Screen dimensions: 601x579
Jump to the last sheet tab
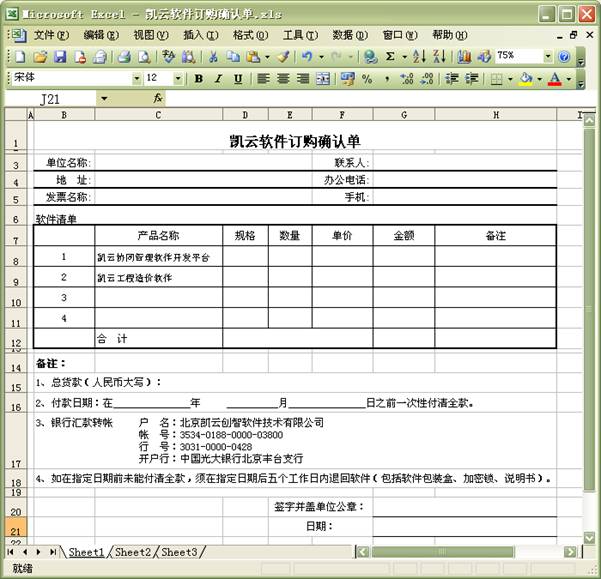pyautogui.click(x=53, y=552)
